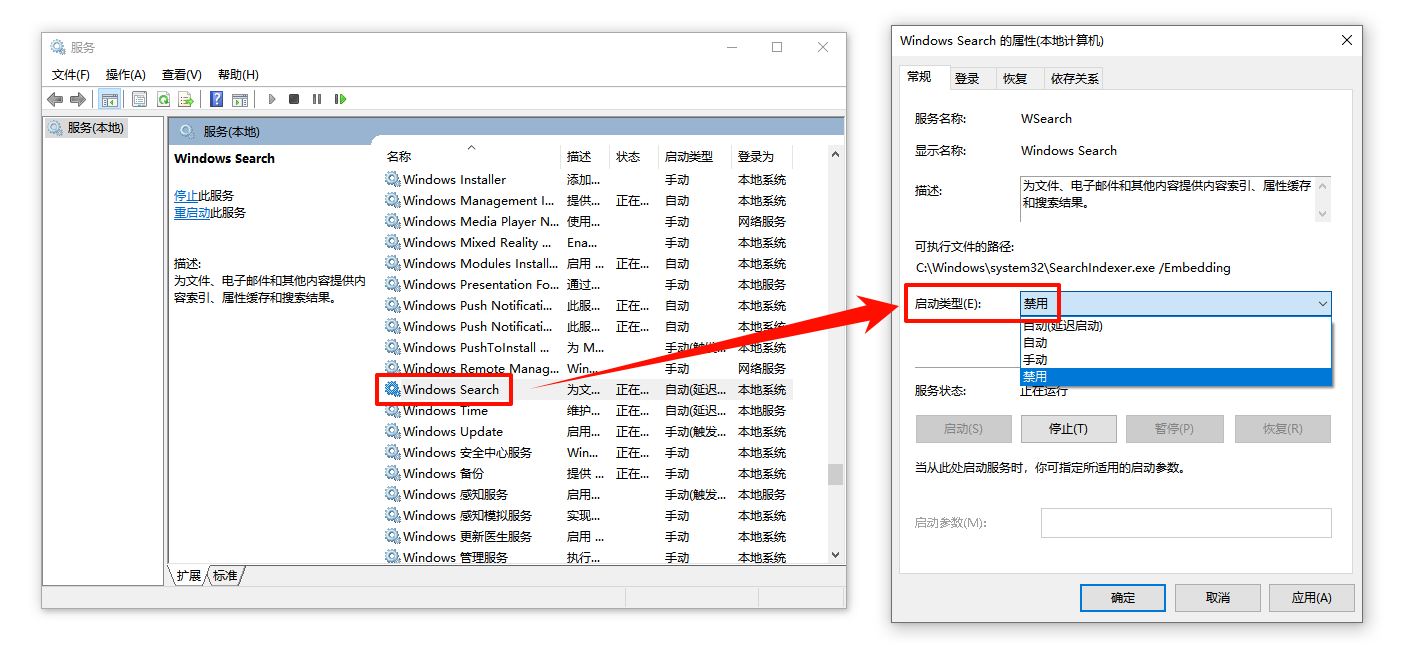Click the Start Service play icon

coord(271,99)
